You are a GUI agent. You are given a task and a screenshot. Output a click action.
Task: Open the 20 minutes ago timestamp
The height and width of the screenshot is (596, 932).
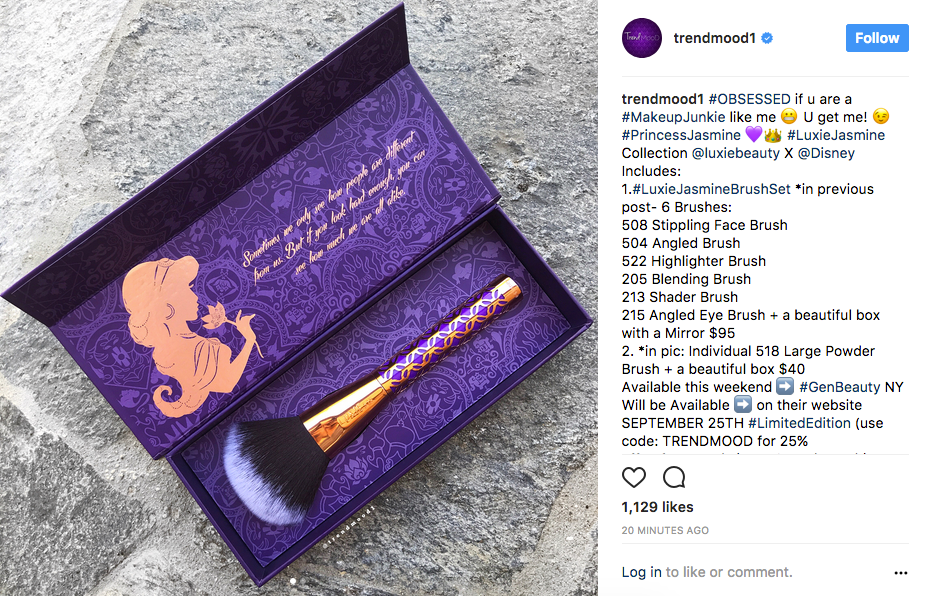(665, 530)
